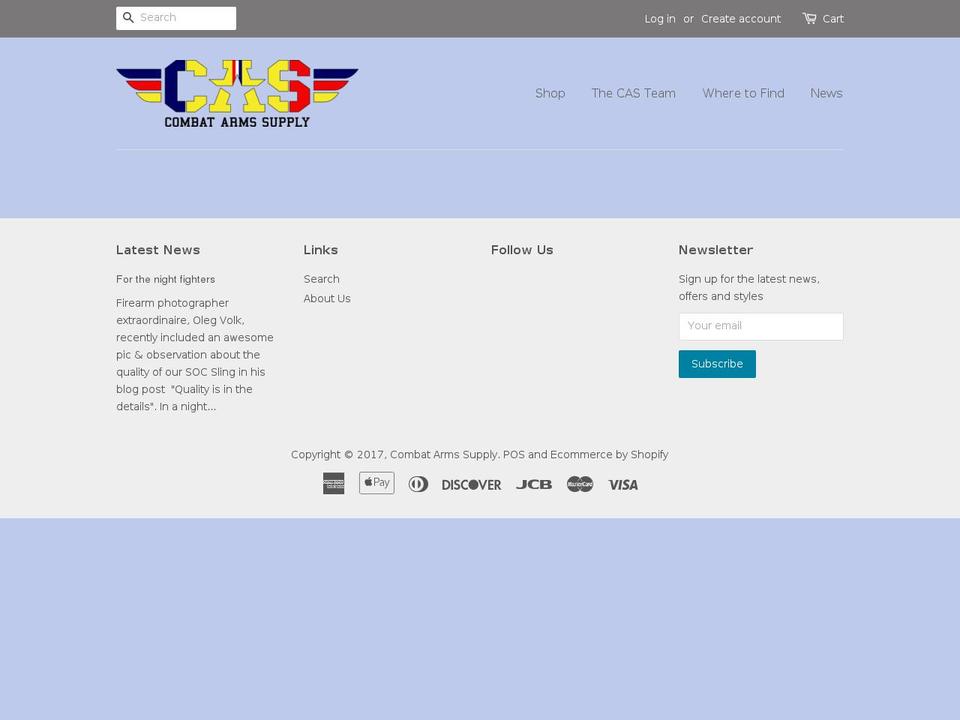The image size is (960, 720).
Task: Click the Subscribe button
Action: 717,364
